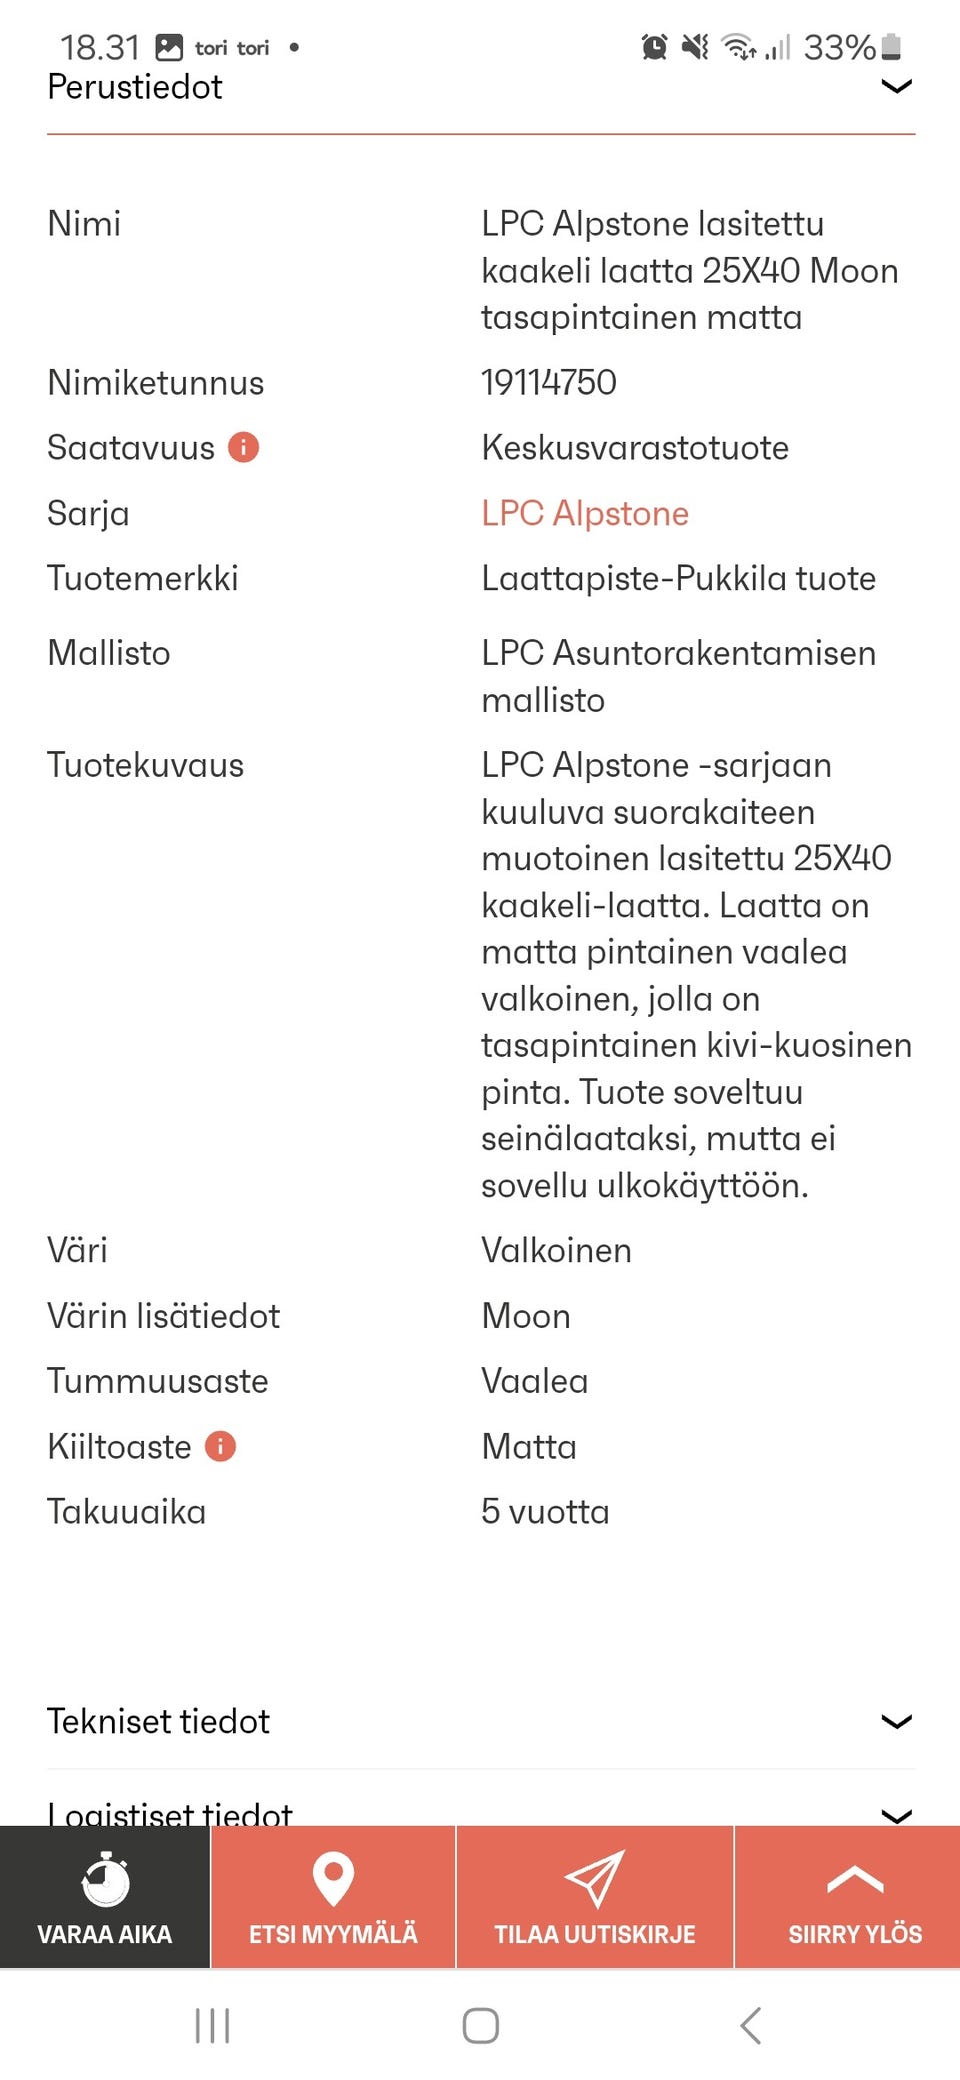
Task: Tap the TILAA UUTISKIRJE button label
Action: [x=595, y=1934]
